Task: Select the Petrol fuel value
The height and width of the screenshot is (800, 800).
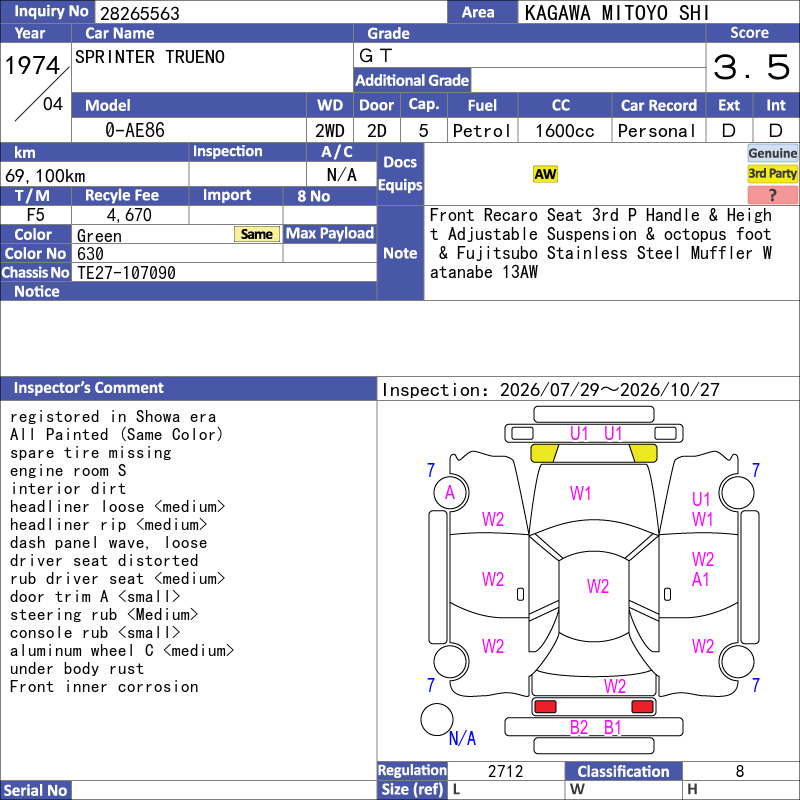Action: point(482,131)
